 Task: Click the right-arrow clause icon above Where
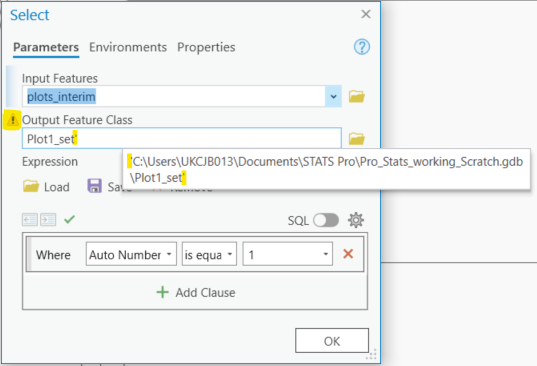48,219
